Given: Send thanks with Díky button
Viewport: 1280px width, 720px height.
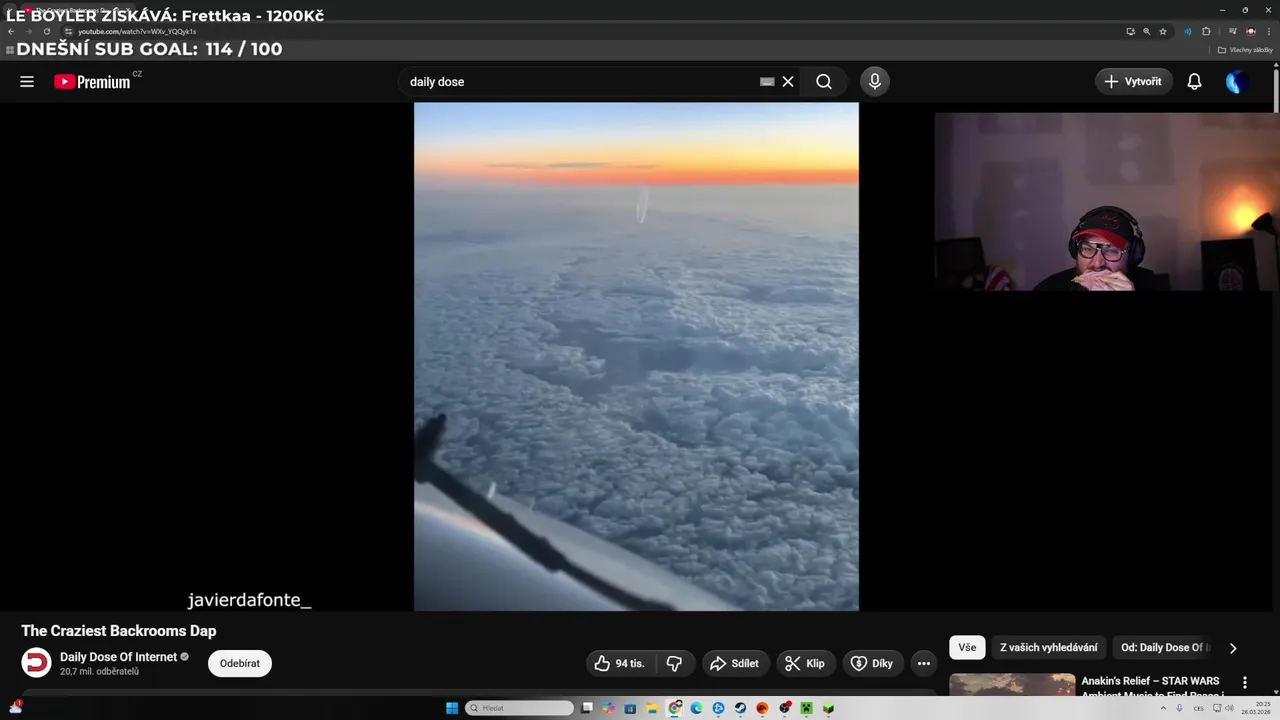Looking at the screenshot, I should click(x=871, y=663).
